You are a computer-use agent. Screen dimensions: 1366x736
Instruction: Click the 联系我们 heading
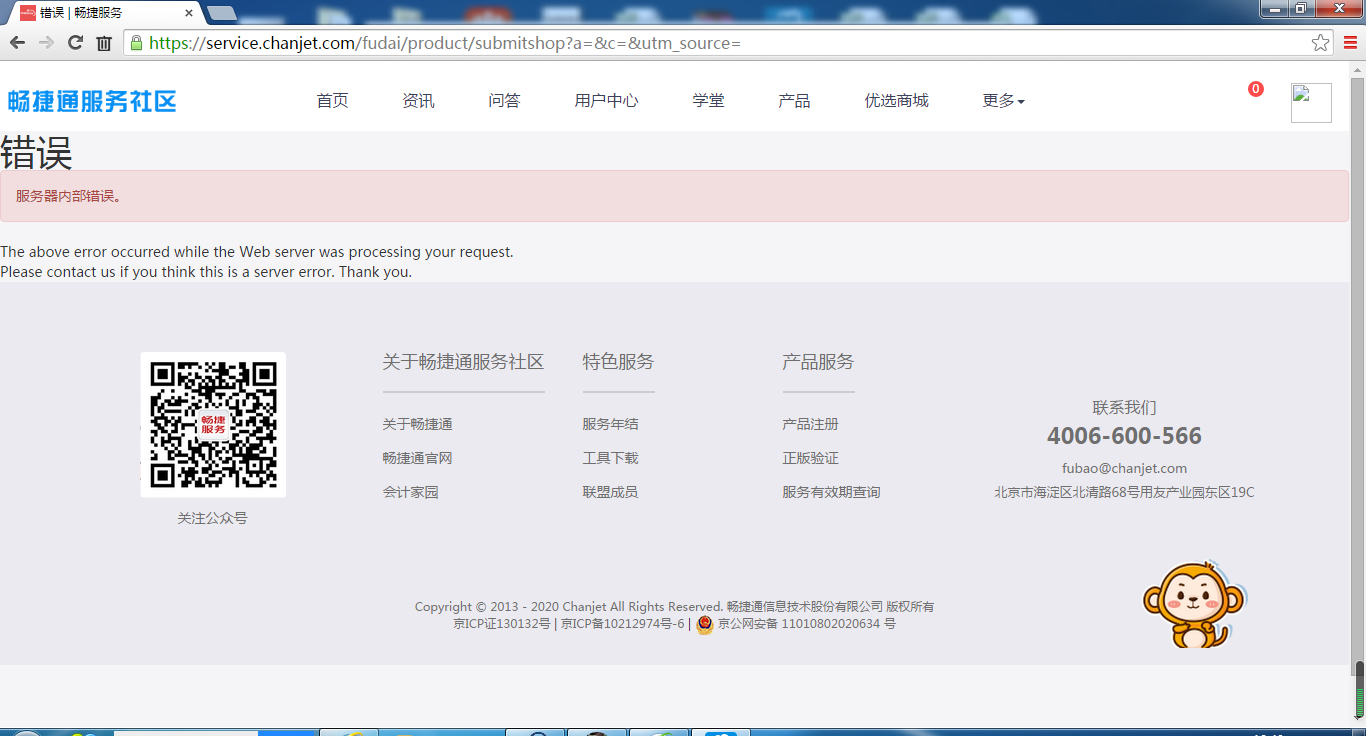point(1125,407)
